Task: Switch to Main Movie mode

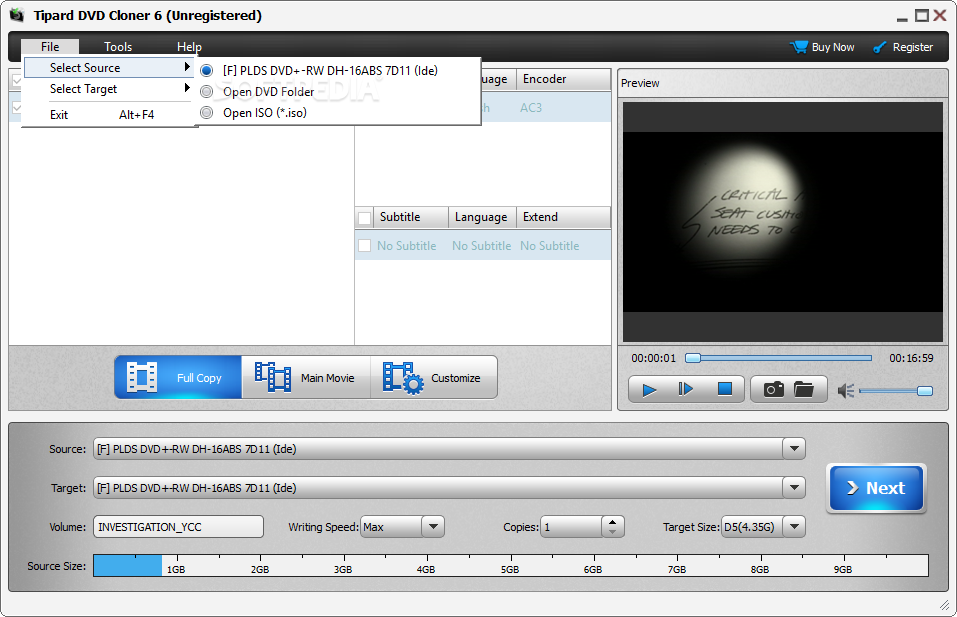Action: click(x=306, y=377)
